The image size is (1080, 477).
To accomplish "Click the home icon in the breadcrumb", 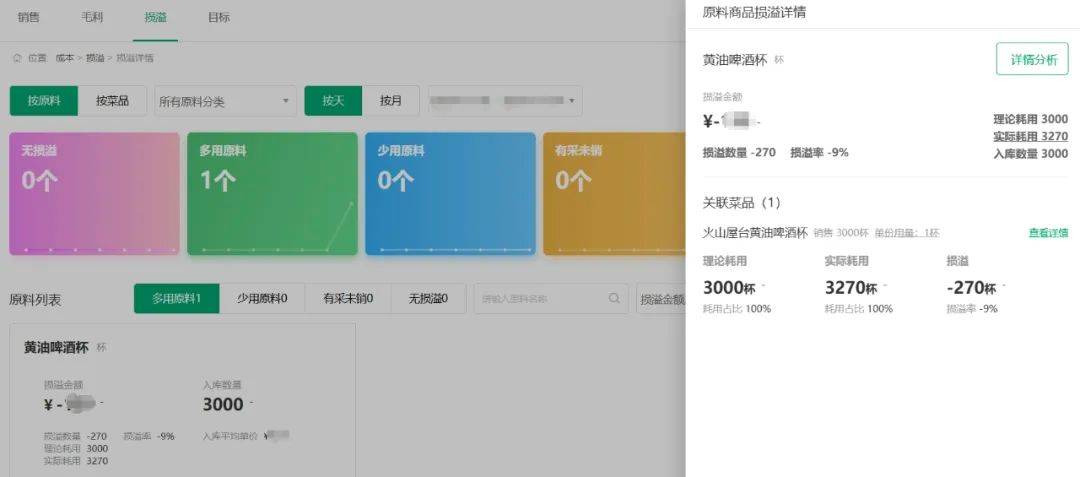I will (17, 58).
